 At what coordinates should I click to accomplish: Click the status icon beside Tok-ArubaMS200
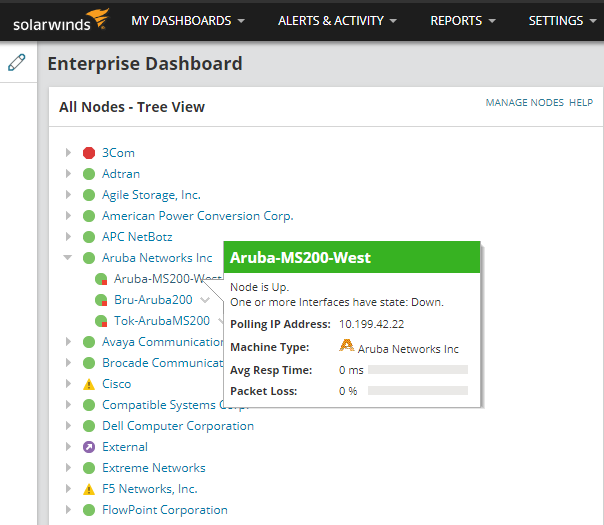pyautogui.click(x=101, y=321)
